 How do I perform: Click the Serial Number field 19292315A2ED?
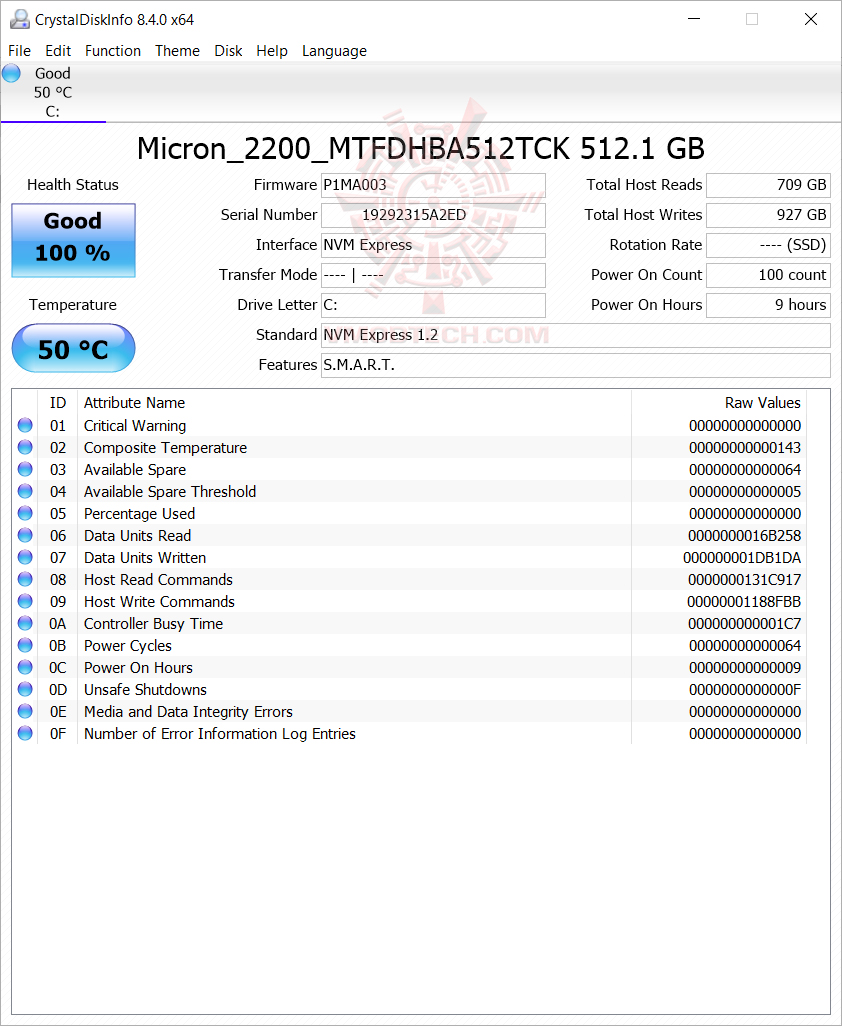click(433, 215)
